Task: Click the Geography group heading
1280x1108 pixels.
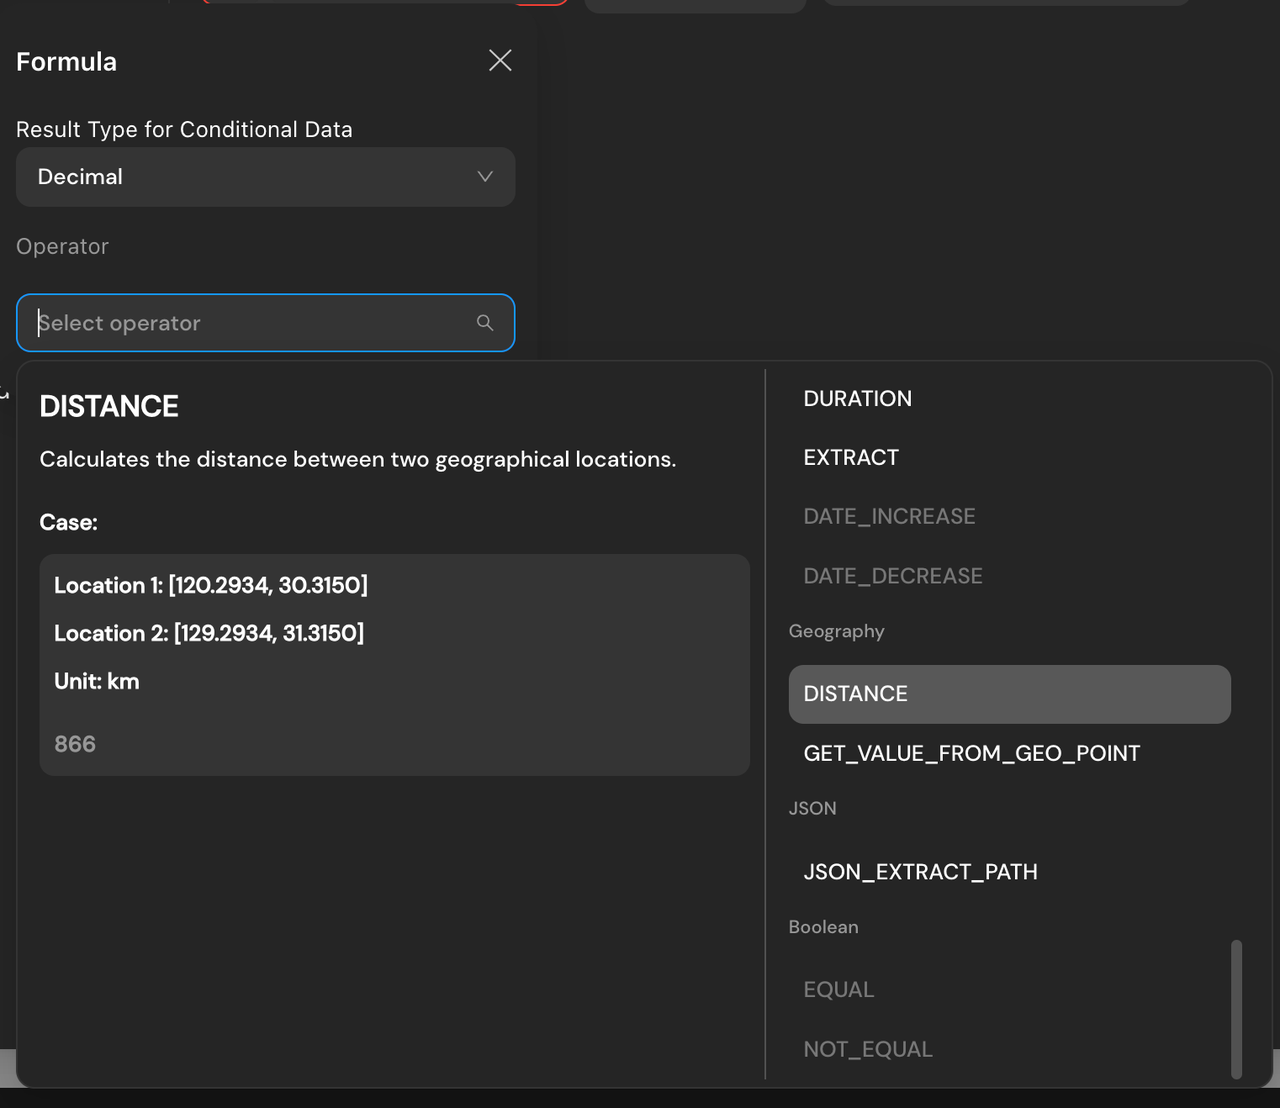Action: coord(836,631)
